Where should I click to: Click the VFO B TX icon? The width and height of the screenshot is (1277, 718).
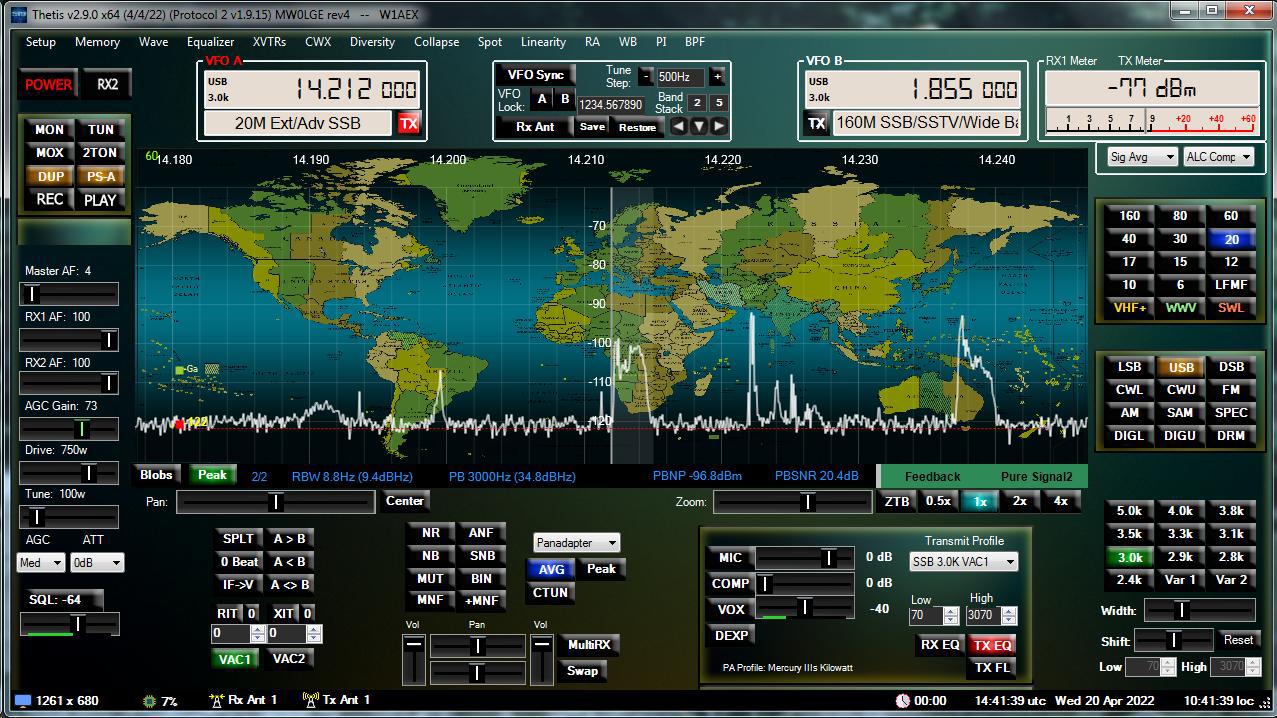(x=817, y=123)
